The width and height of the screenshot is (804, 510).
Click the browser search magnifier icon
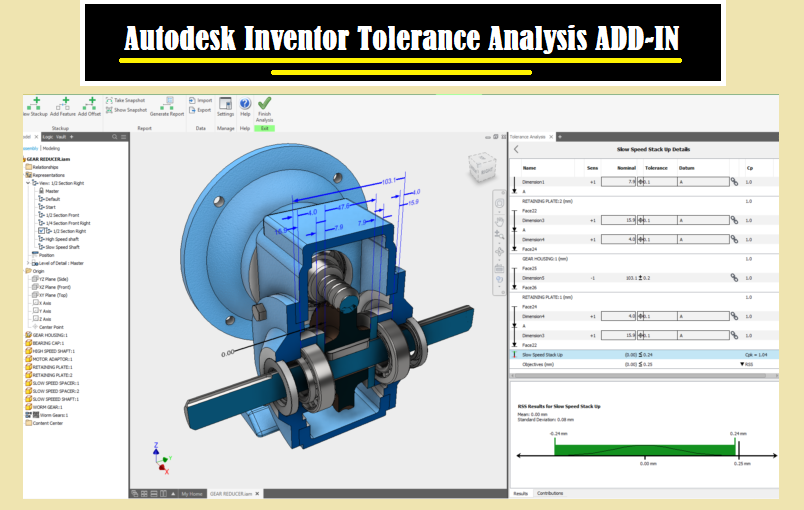(x=115, y=137)
